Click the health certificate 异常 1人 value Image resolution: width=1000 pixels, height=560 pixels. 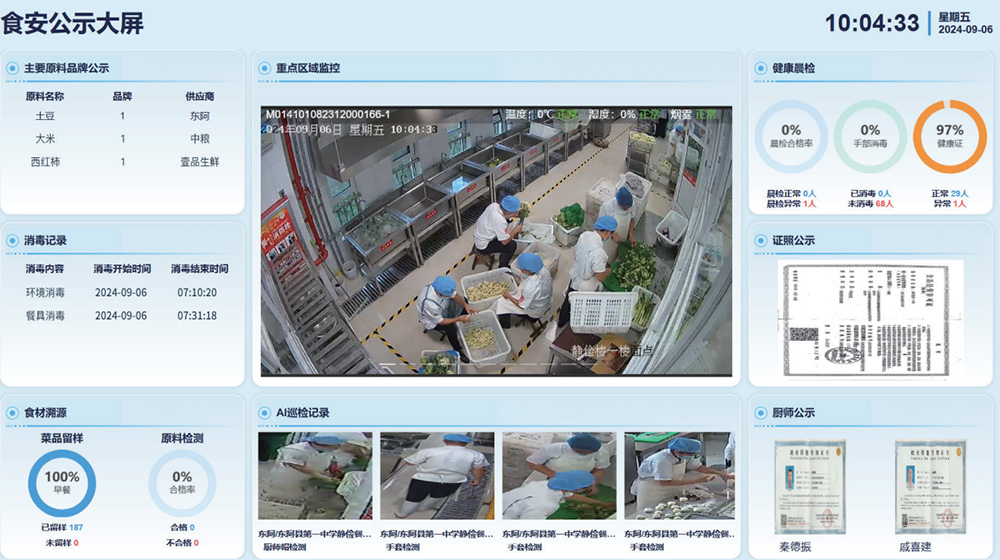pos(950,204)
